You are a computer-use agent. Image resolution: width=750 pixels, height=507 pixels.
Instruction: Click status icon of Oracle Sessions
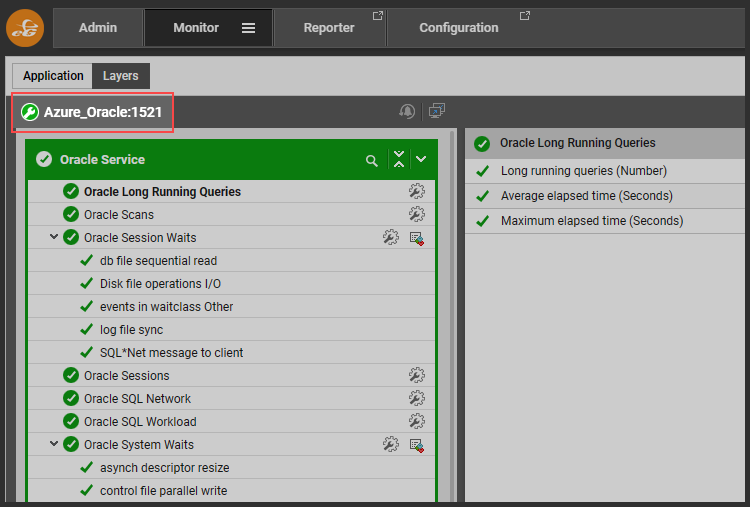[71, 375]
